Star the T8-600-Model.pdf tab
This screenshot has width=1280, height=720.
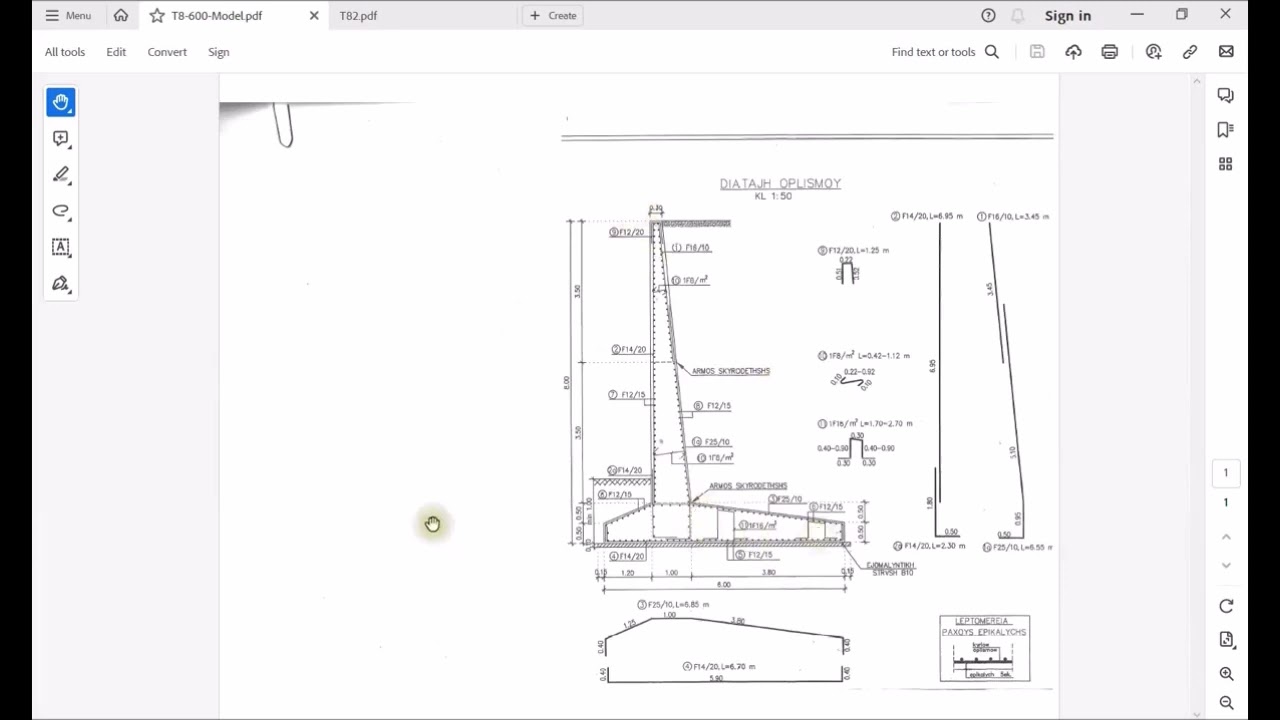point(157,15)
